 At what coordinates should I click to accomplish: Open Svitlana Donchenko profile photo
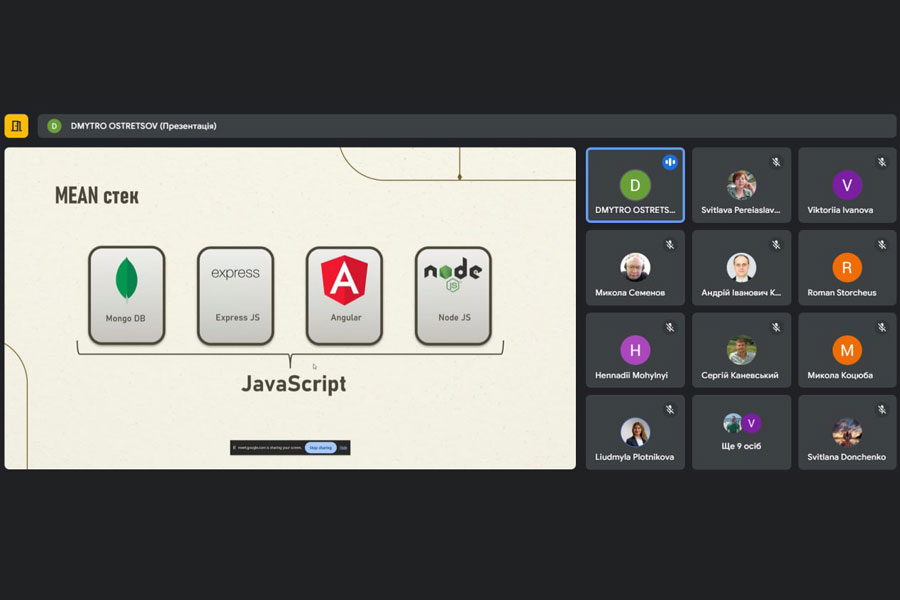[x=847, y=432]
